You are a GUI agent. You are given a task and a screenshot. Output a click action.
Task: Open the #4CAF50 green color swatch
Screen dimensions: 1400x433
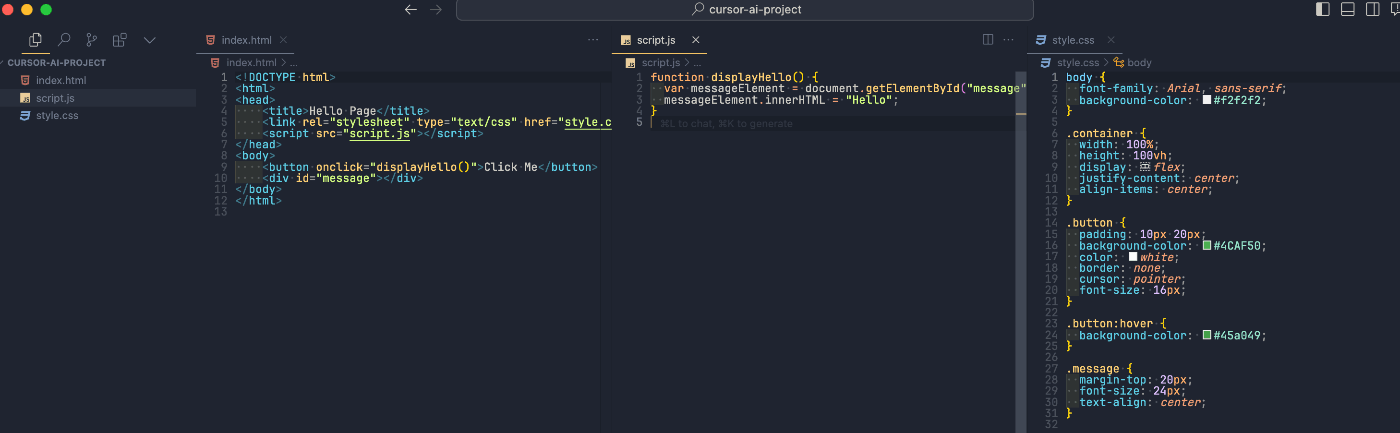coord(1207,245)
